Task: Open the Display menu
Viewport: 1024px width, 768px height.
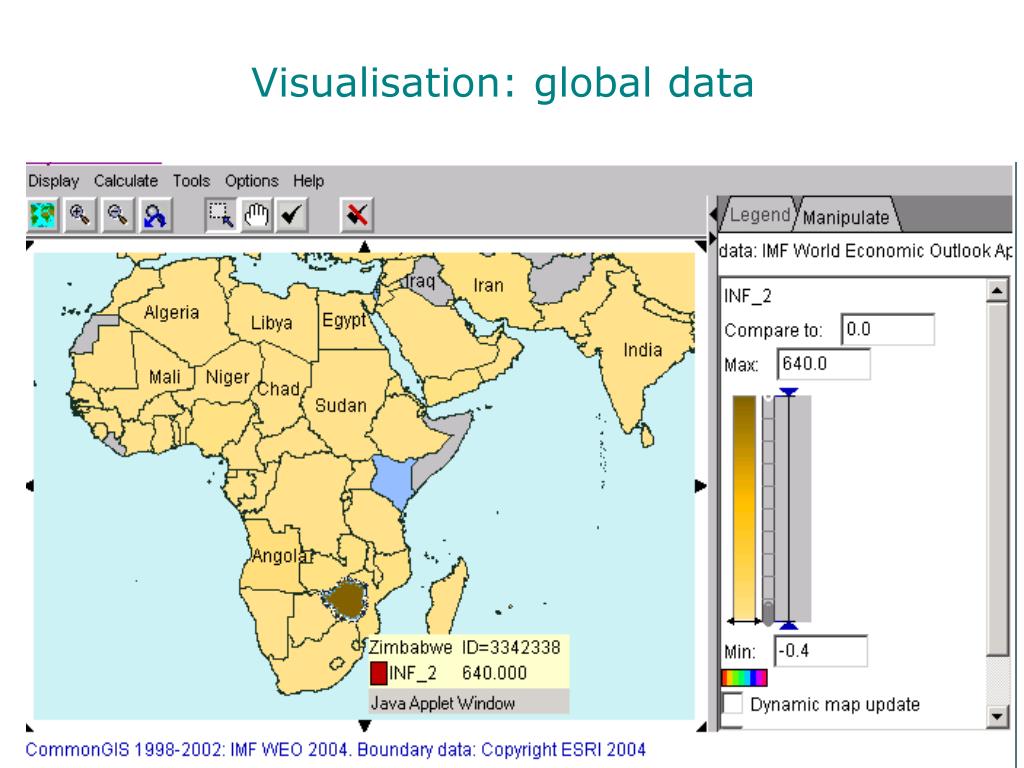Action: (54, 181)
